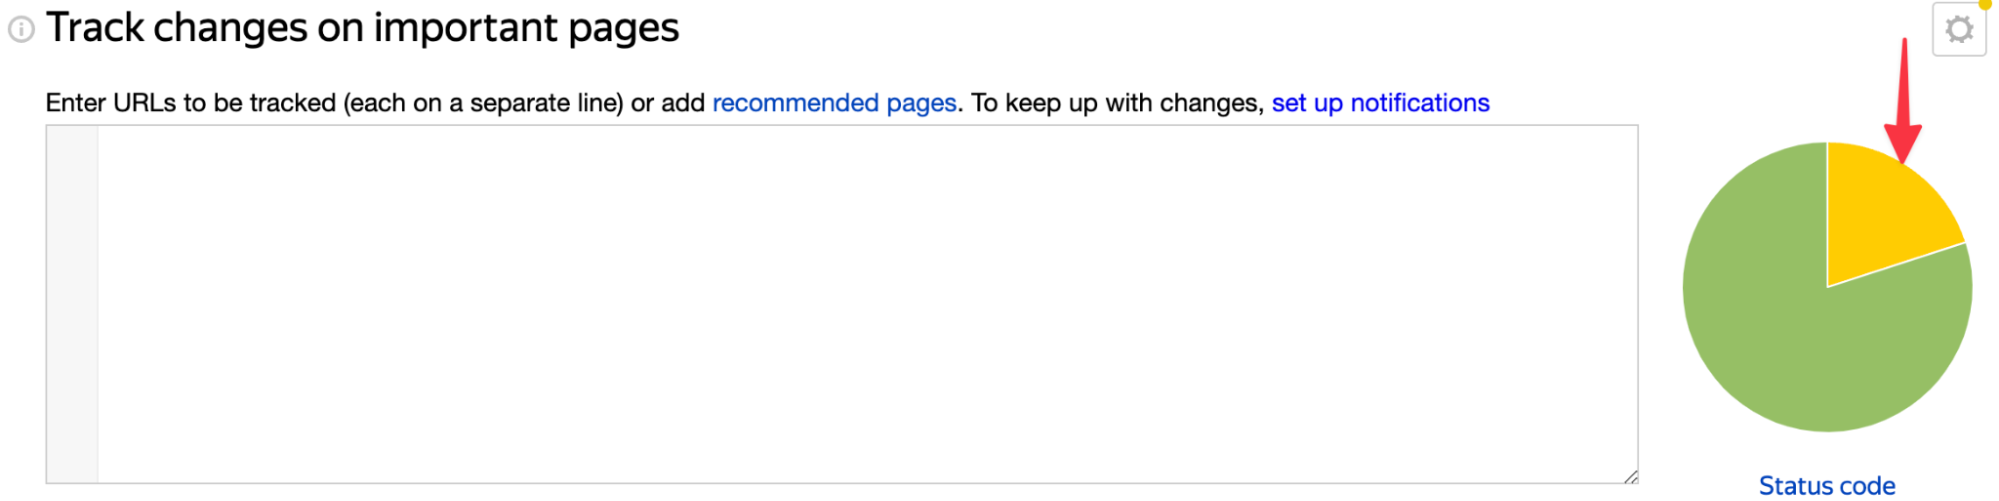Focus the URLs tracking text area

pos(842,304)
